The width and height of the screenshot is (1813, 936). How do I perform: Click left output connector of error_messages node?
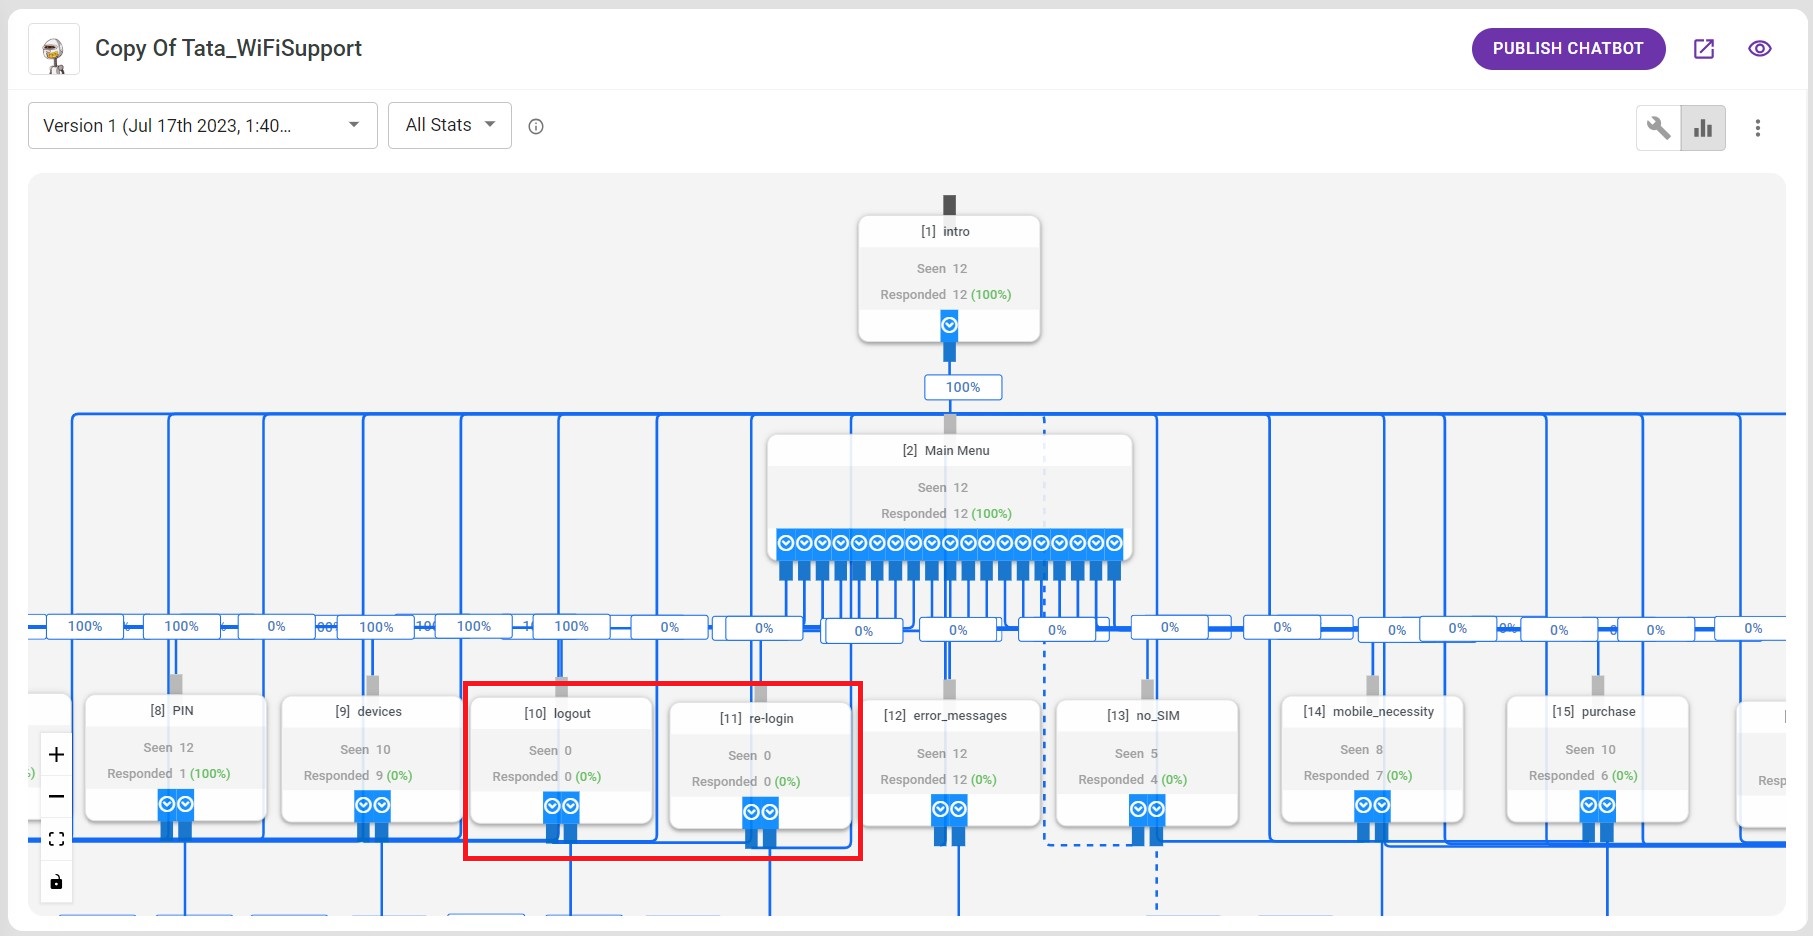point(940,809)
